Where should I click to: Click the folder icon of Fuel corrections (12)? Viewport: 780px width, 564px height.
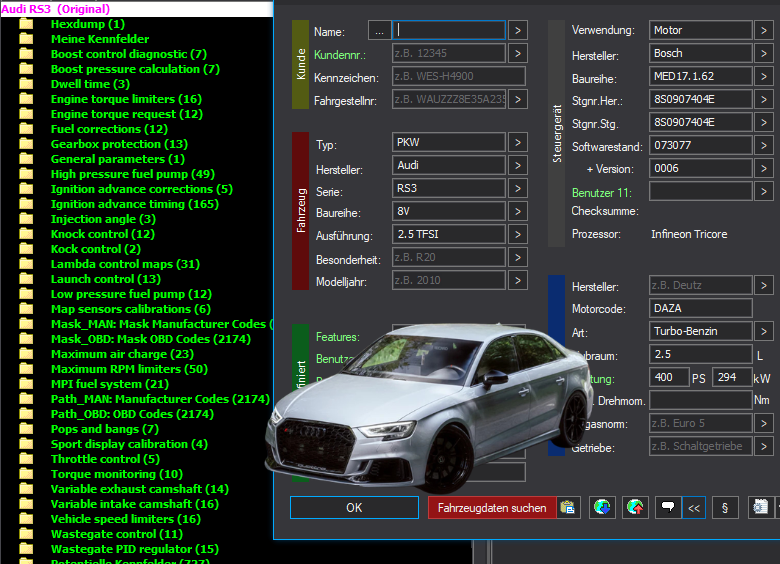[x=26, y=129]
